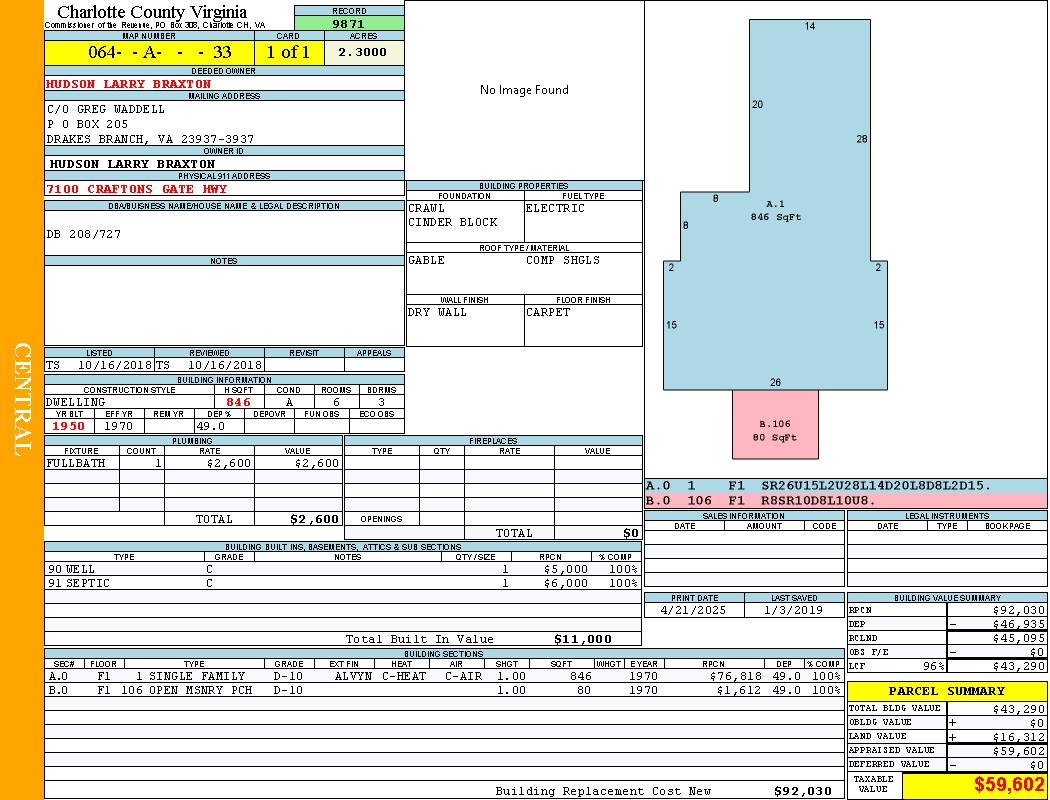Click the yellow PARCEL SUMMARY header
Viewport: 1050px width, 800px height.
(x=946, y=691)
